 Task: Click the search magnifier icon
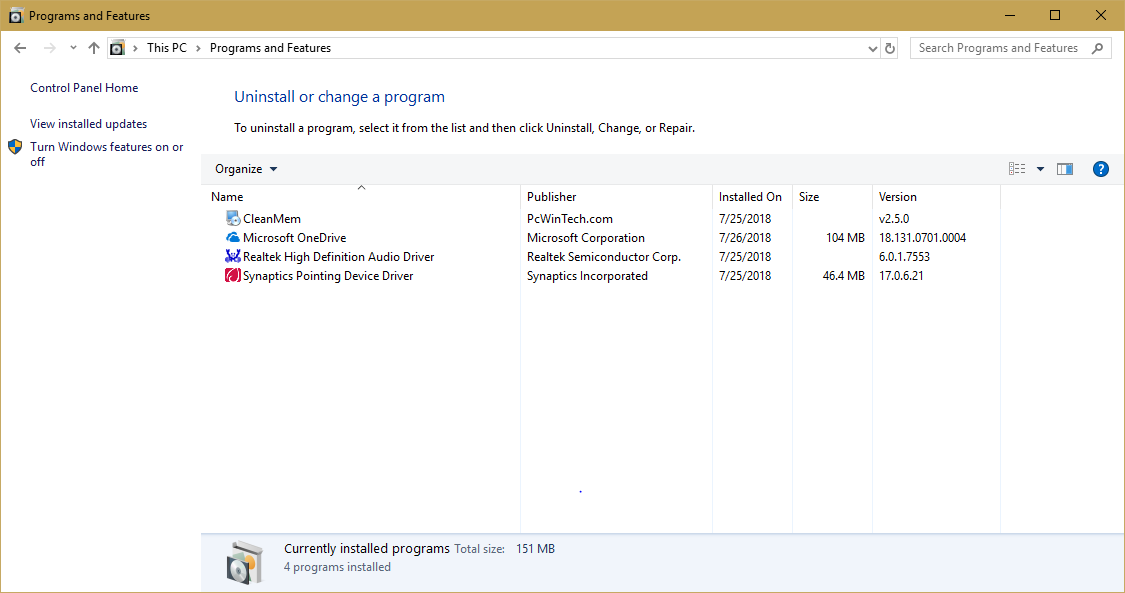pos(1097,48)
